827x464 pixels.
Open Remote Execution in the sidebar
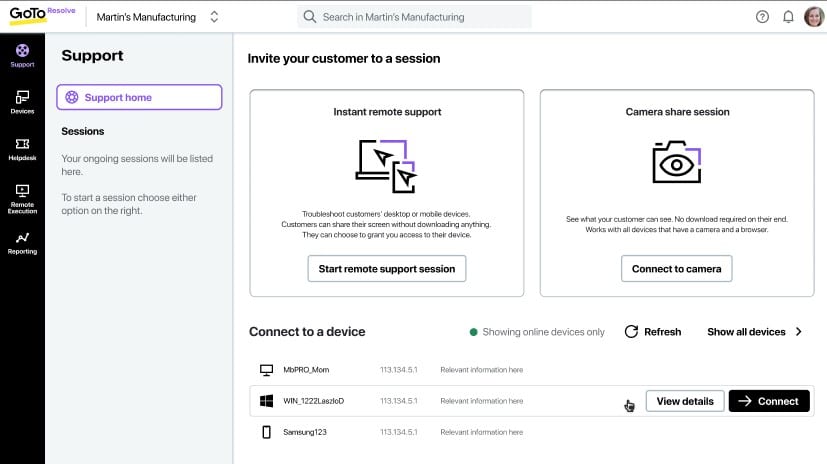click(22, 199)
